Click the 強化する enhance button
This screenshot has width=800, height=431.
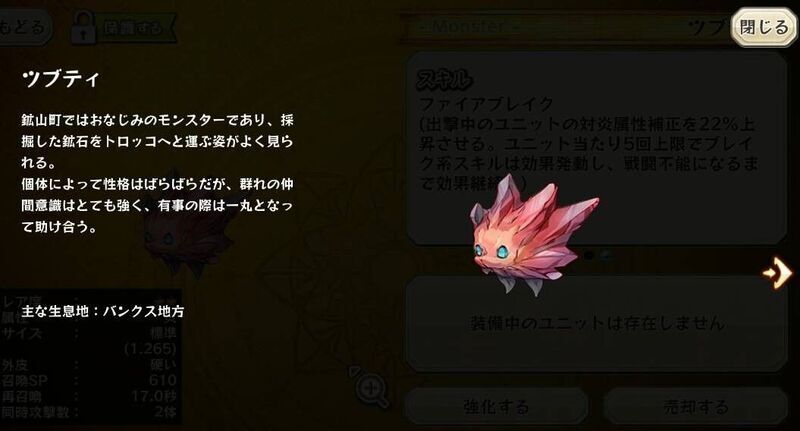click(x=496, y=407)
